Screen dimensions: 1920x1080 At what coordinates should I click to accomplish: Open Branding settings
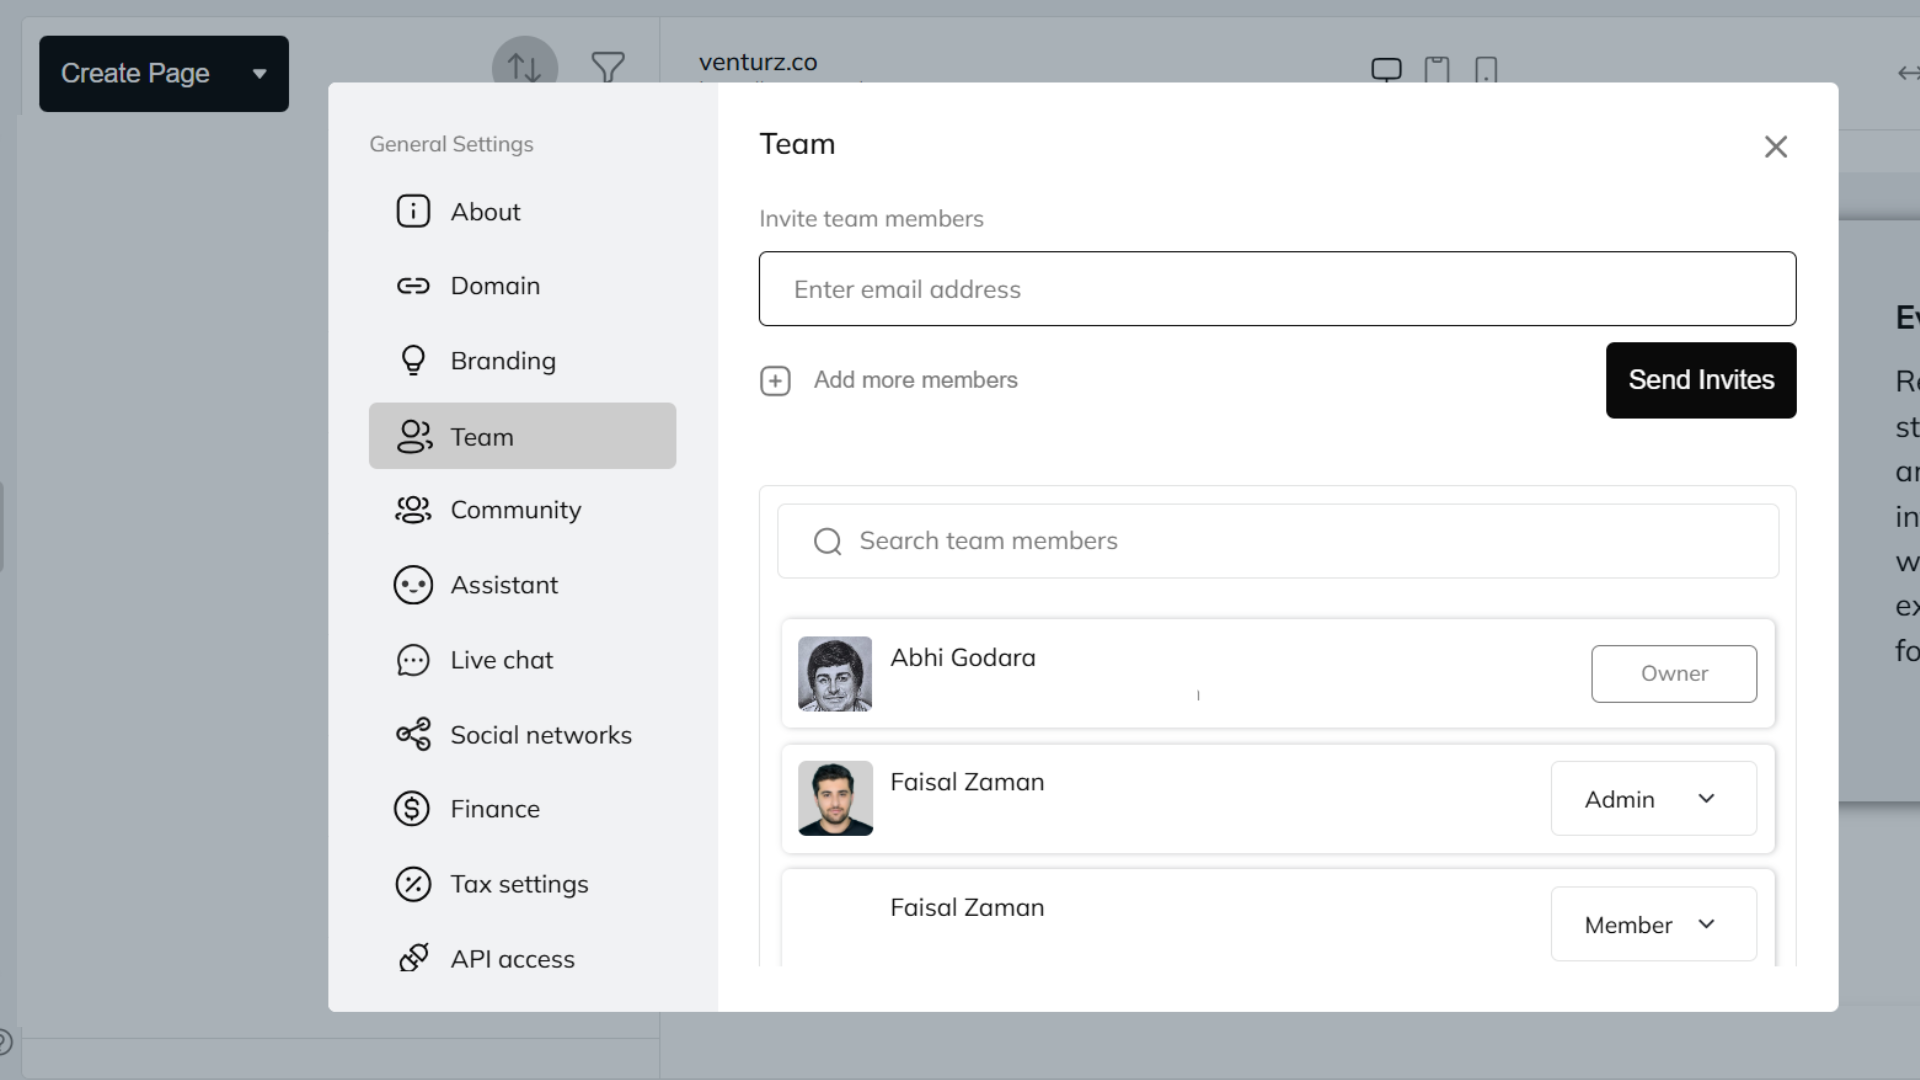tap(503, 360)
